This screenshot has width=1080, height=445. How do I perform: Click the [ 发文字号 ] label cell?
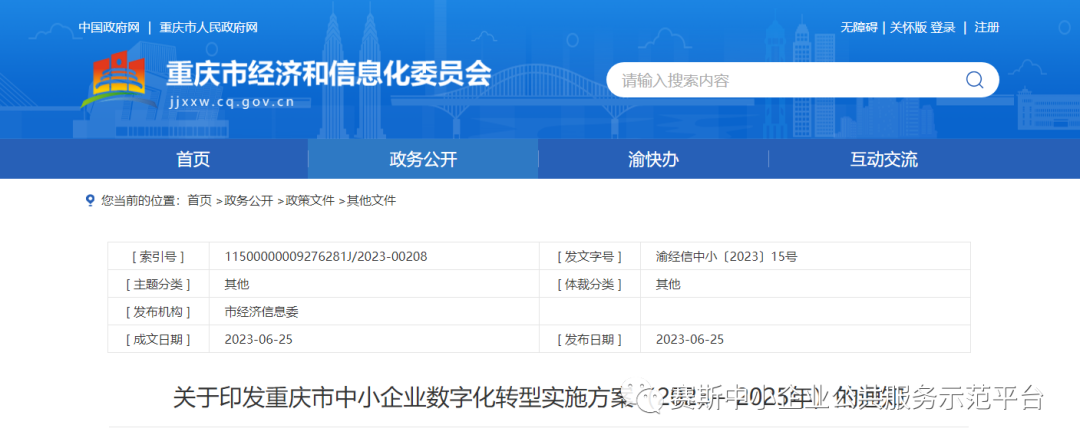tap(590, 257)
